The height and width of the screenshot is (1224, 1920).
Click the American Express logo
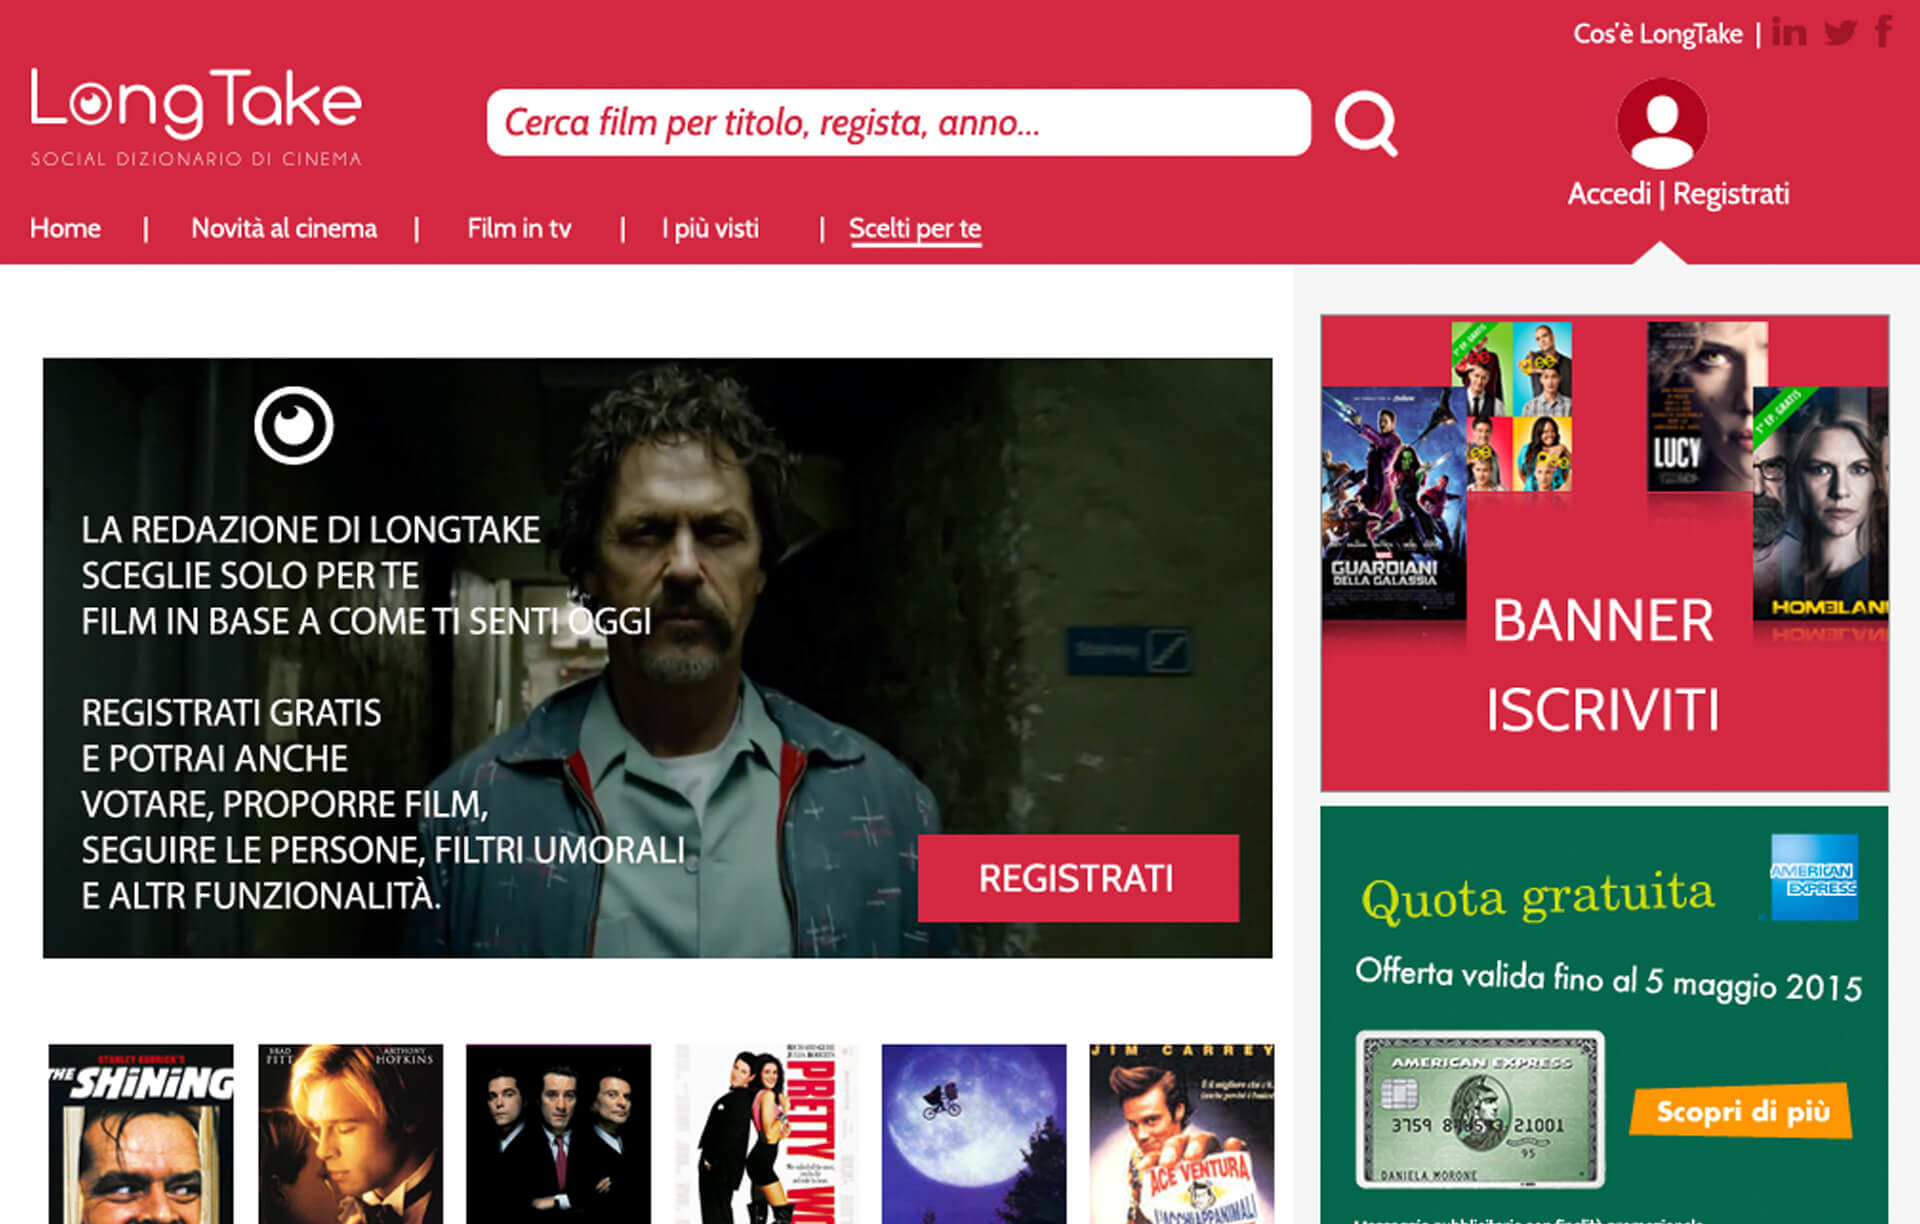[x=1814, y=877]
